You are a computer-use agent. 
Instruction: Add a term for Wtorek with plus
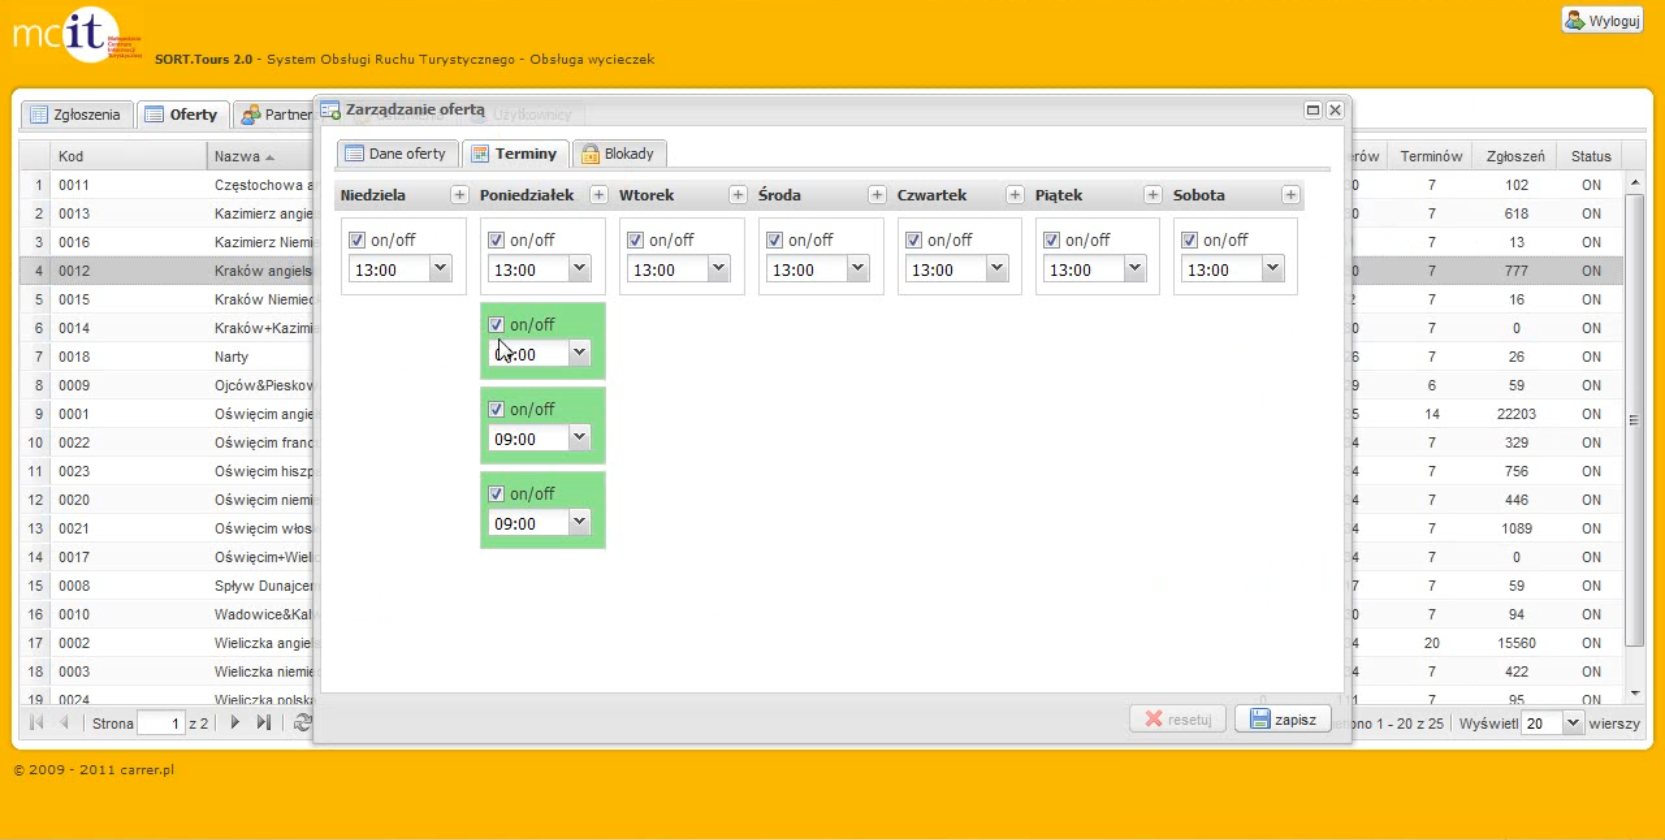737,195
